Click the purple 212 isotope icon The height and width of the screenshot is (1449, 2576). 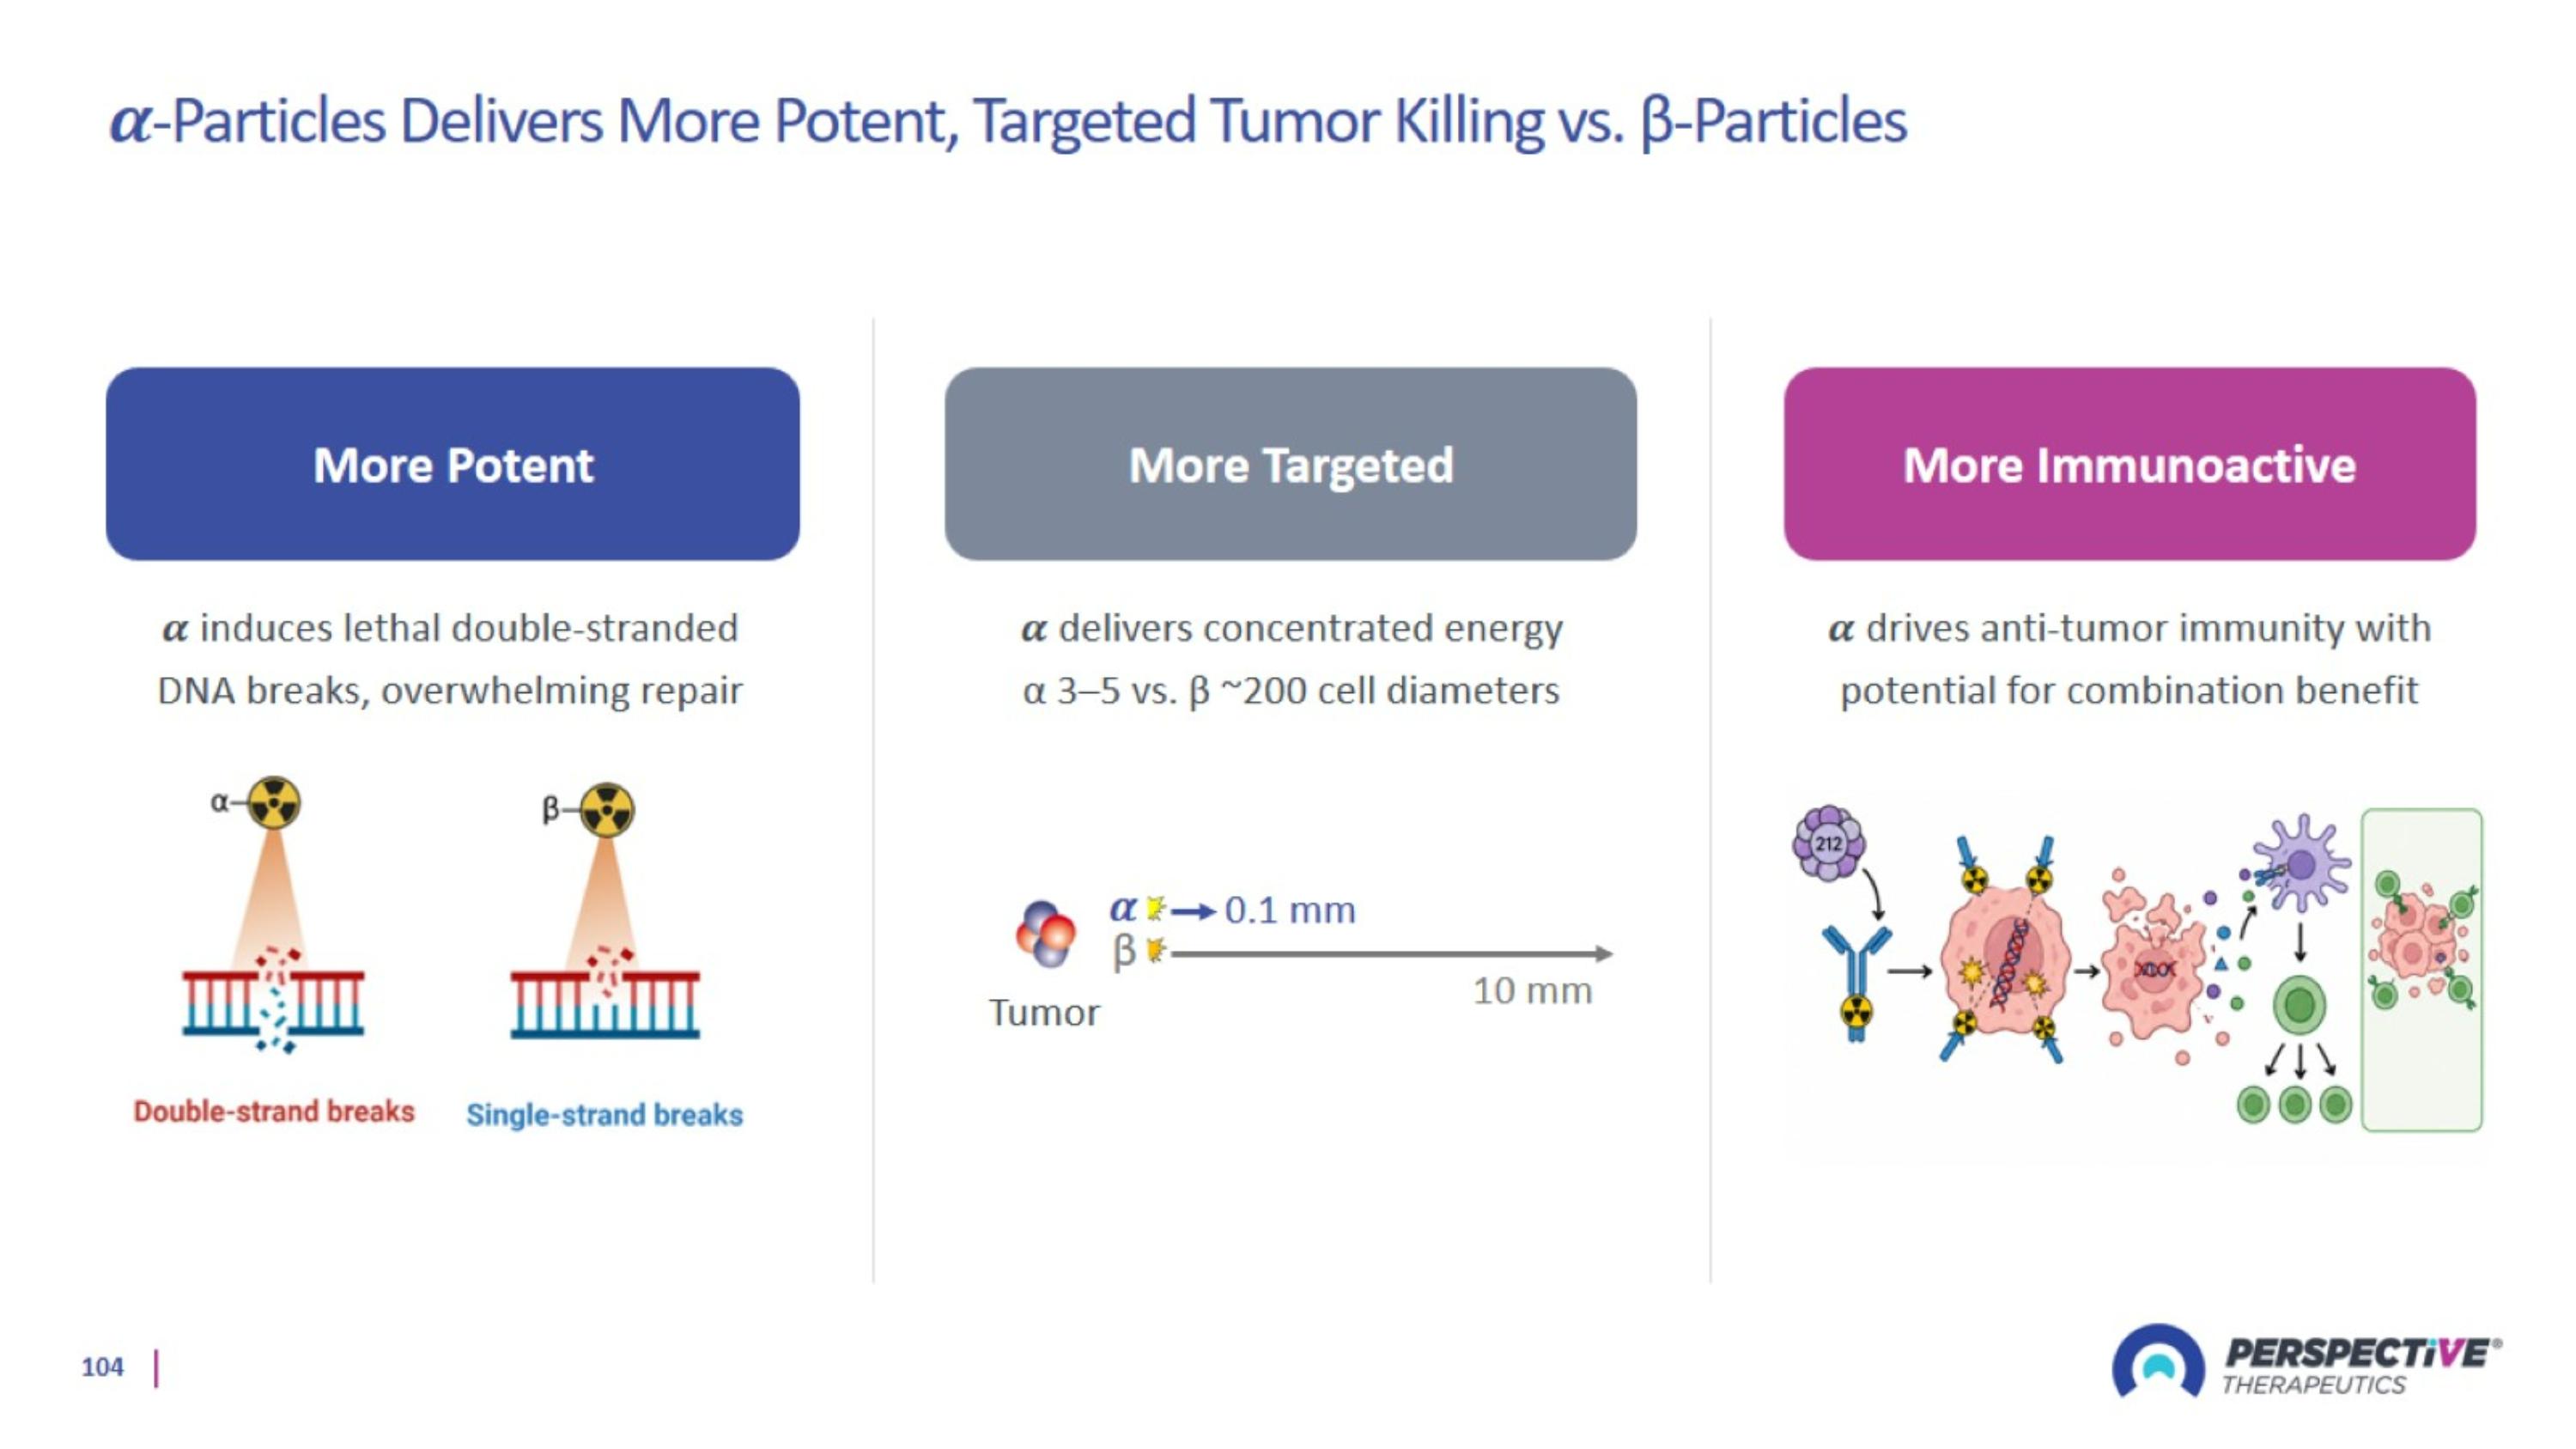tap(1828, 843)
